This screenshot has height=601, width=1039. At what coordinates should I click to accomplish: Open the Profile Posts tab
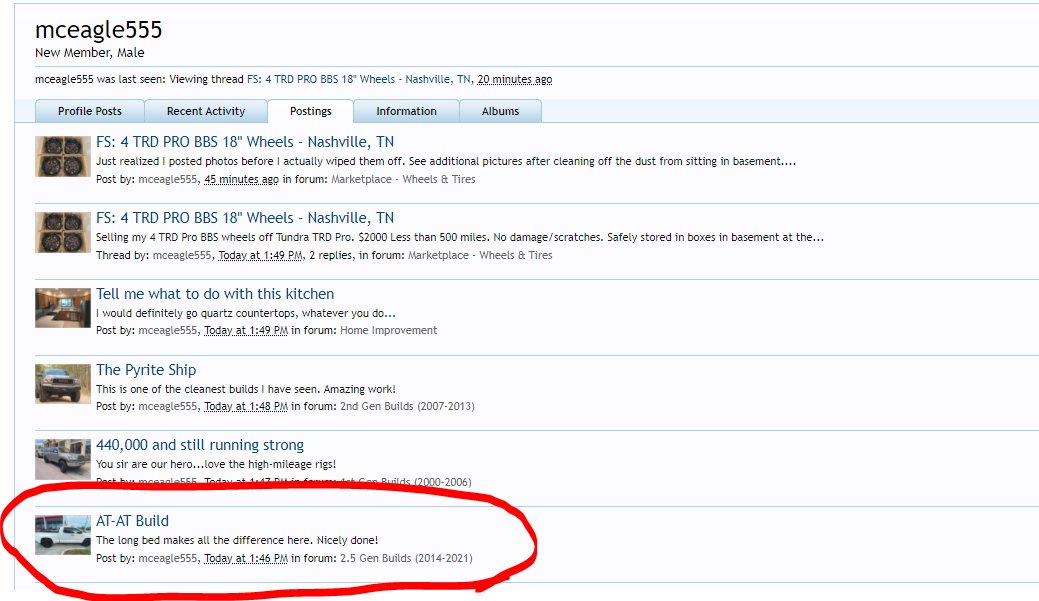coord(89,111)
